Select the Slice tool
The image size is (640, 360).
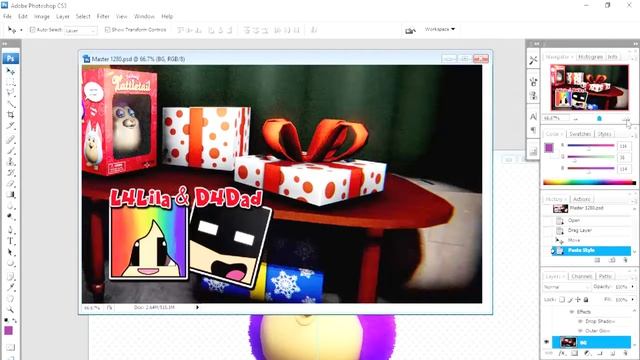pos(10,125)
